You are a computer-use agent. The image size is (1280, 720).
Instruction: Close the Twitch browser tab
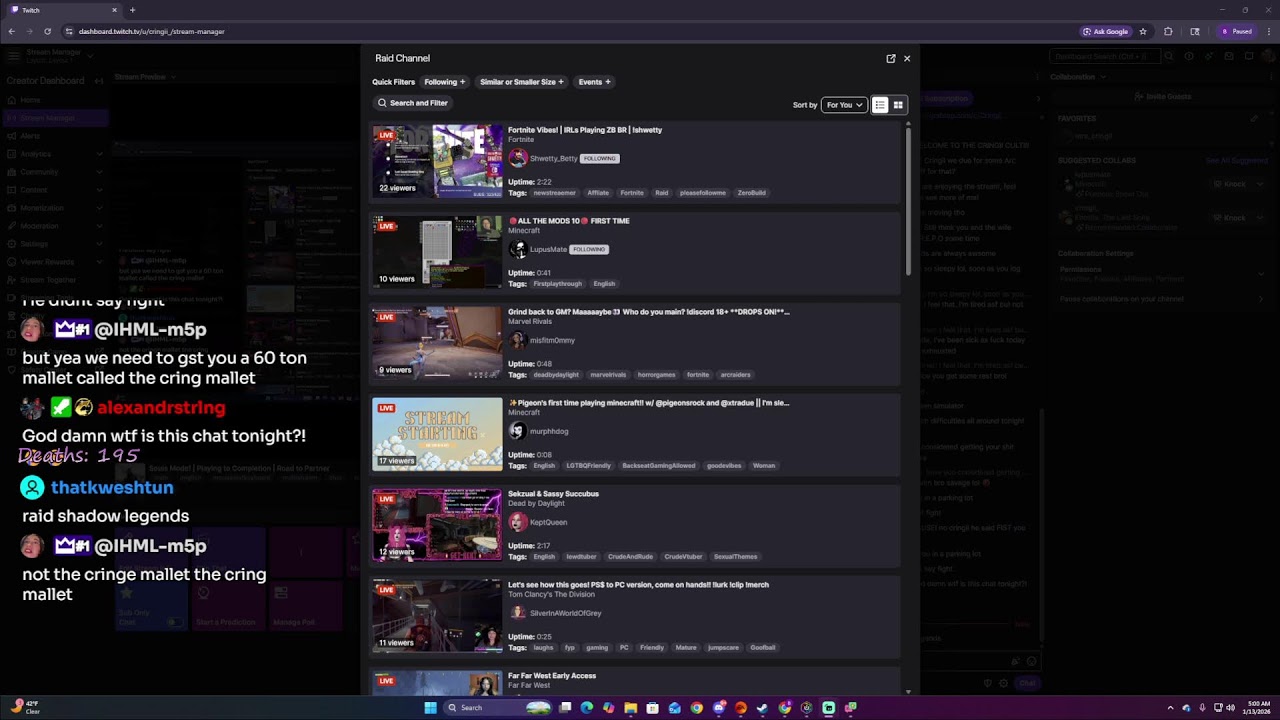[x=114, y=10]
